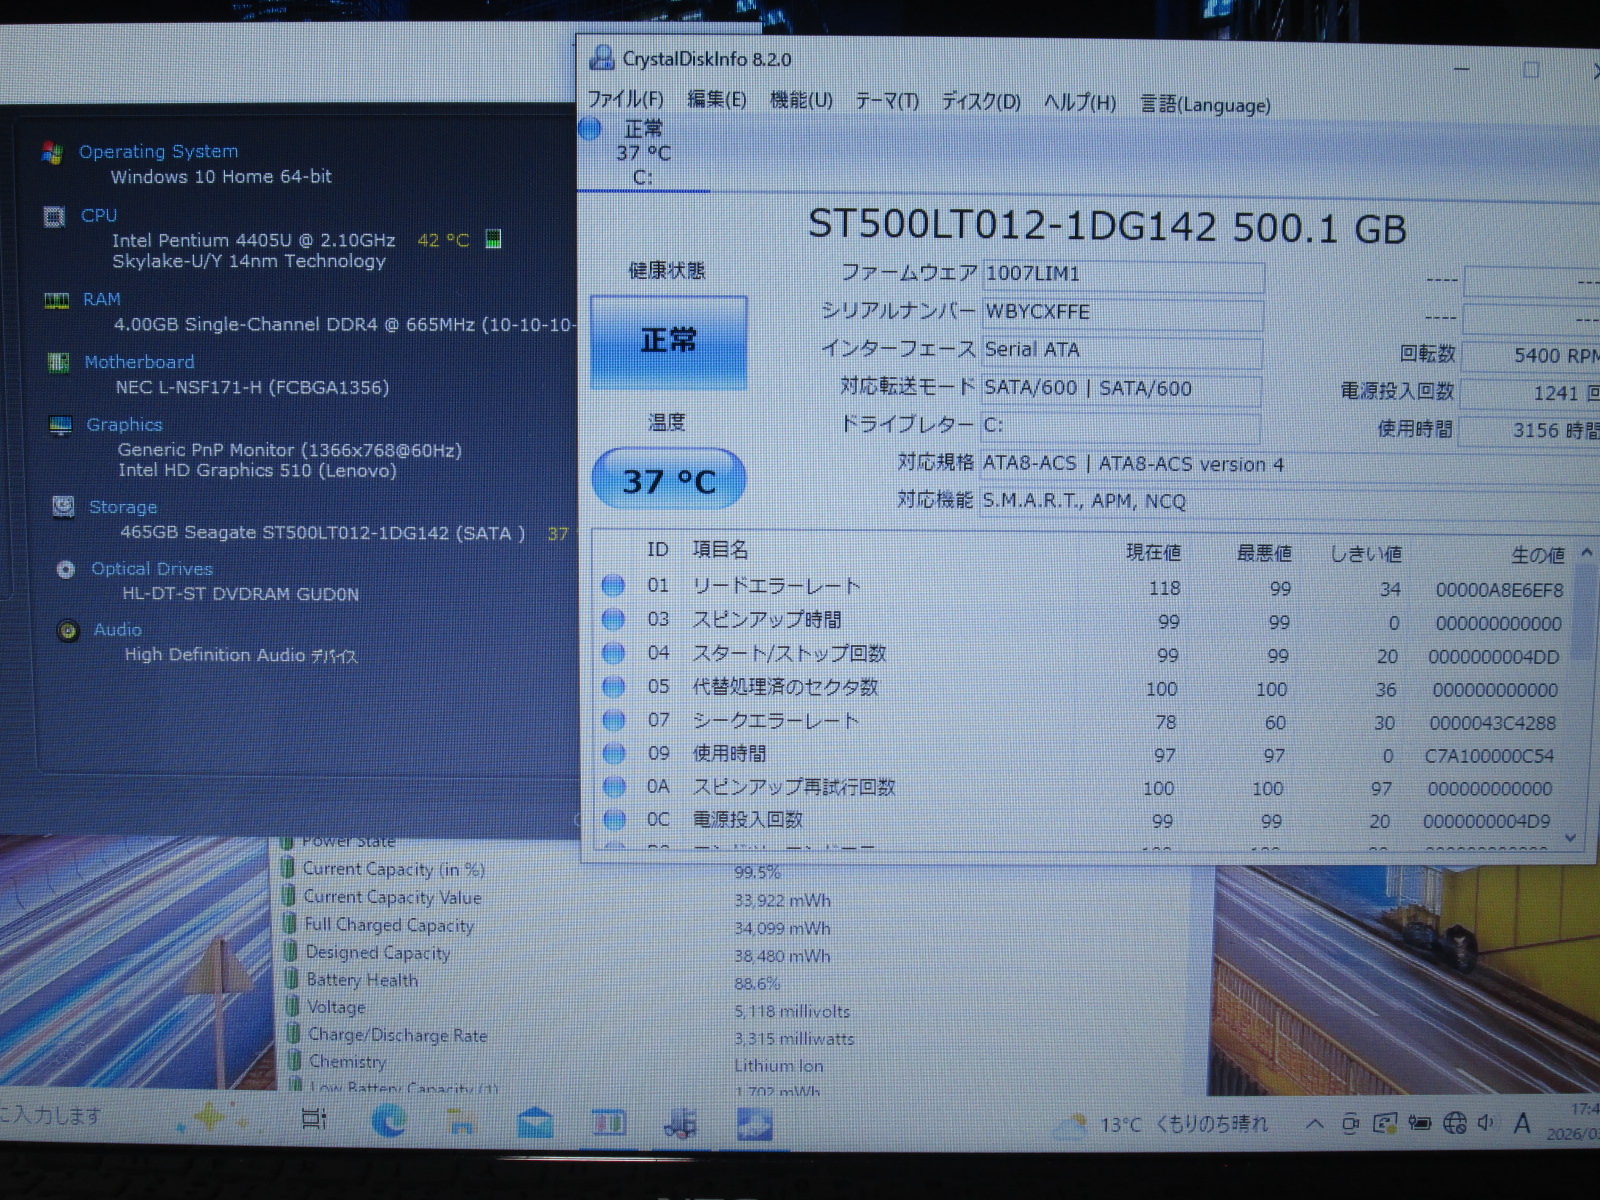Open the ファイル(F) menu
The image size is (1600, 1200).
click(x=625, y=99)
